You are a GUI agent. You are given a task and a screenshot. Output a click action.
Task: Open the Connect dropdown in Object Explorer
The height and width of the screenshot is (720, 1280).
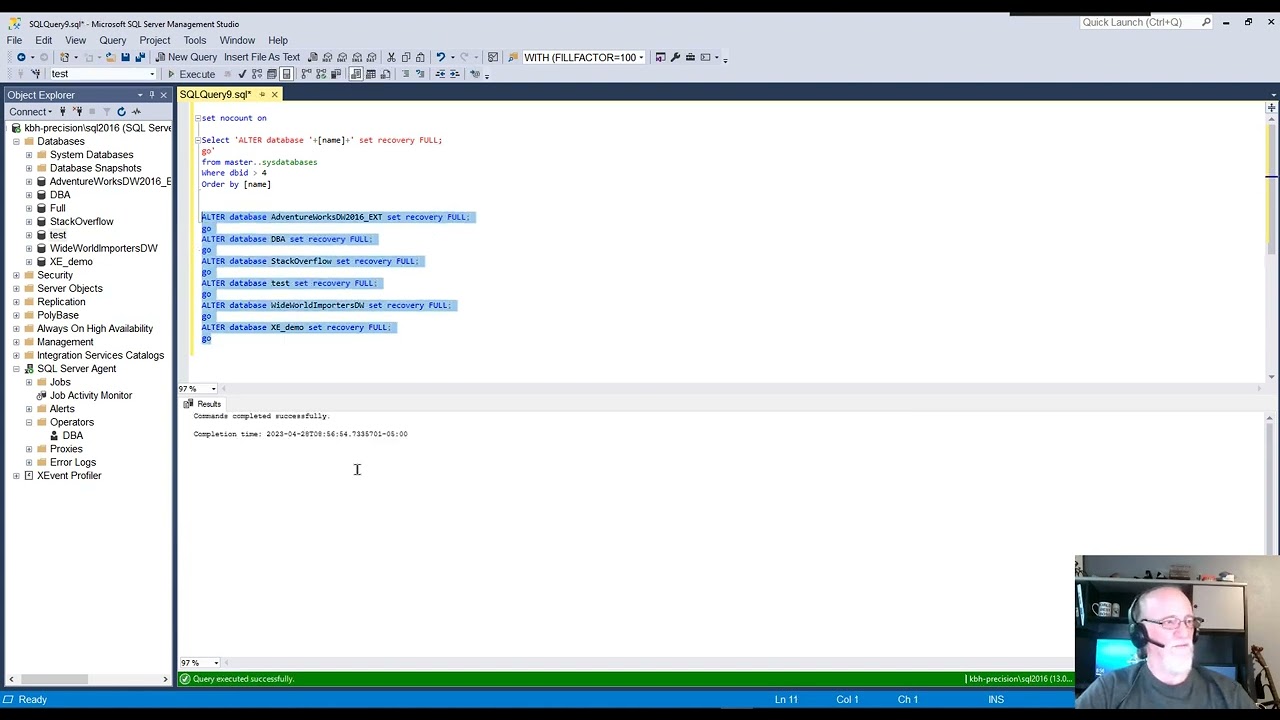coord(30,112)
